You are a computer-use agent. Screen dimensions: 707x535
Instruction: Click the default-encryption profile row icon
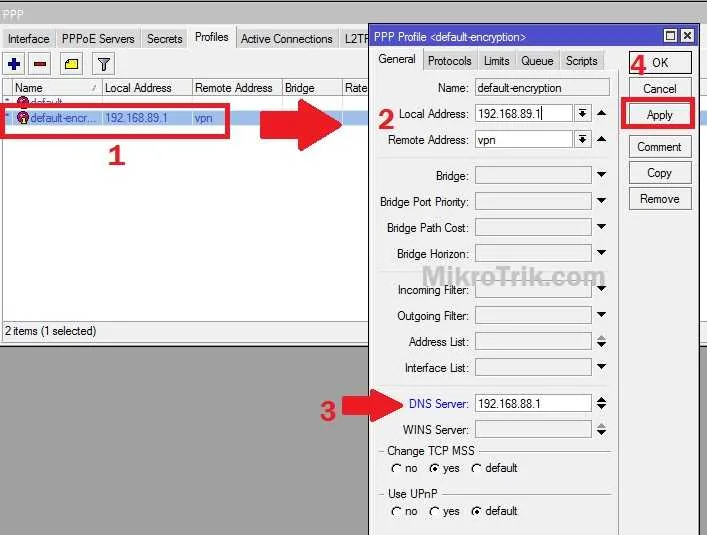(x=22, y=118)
